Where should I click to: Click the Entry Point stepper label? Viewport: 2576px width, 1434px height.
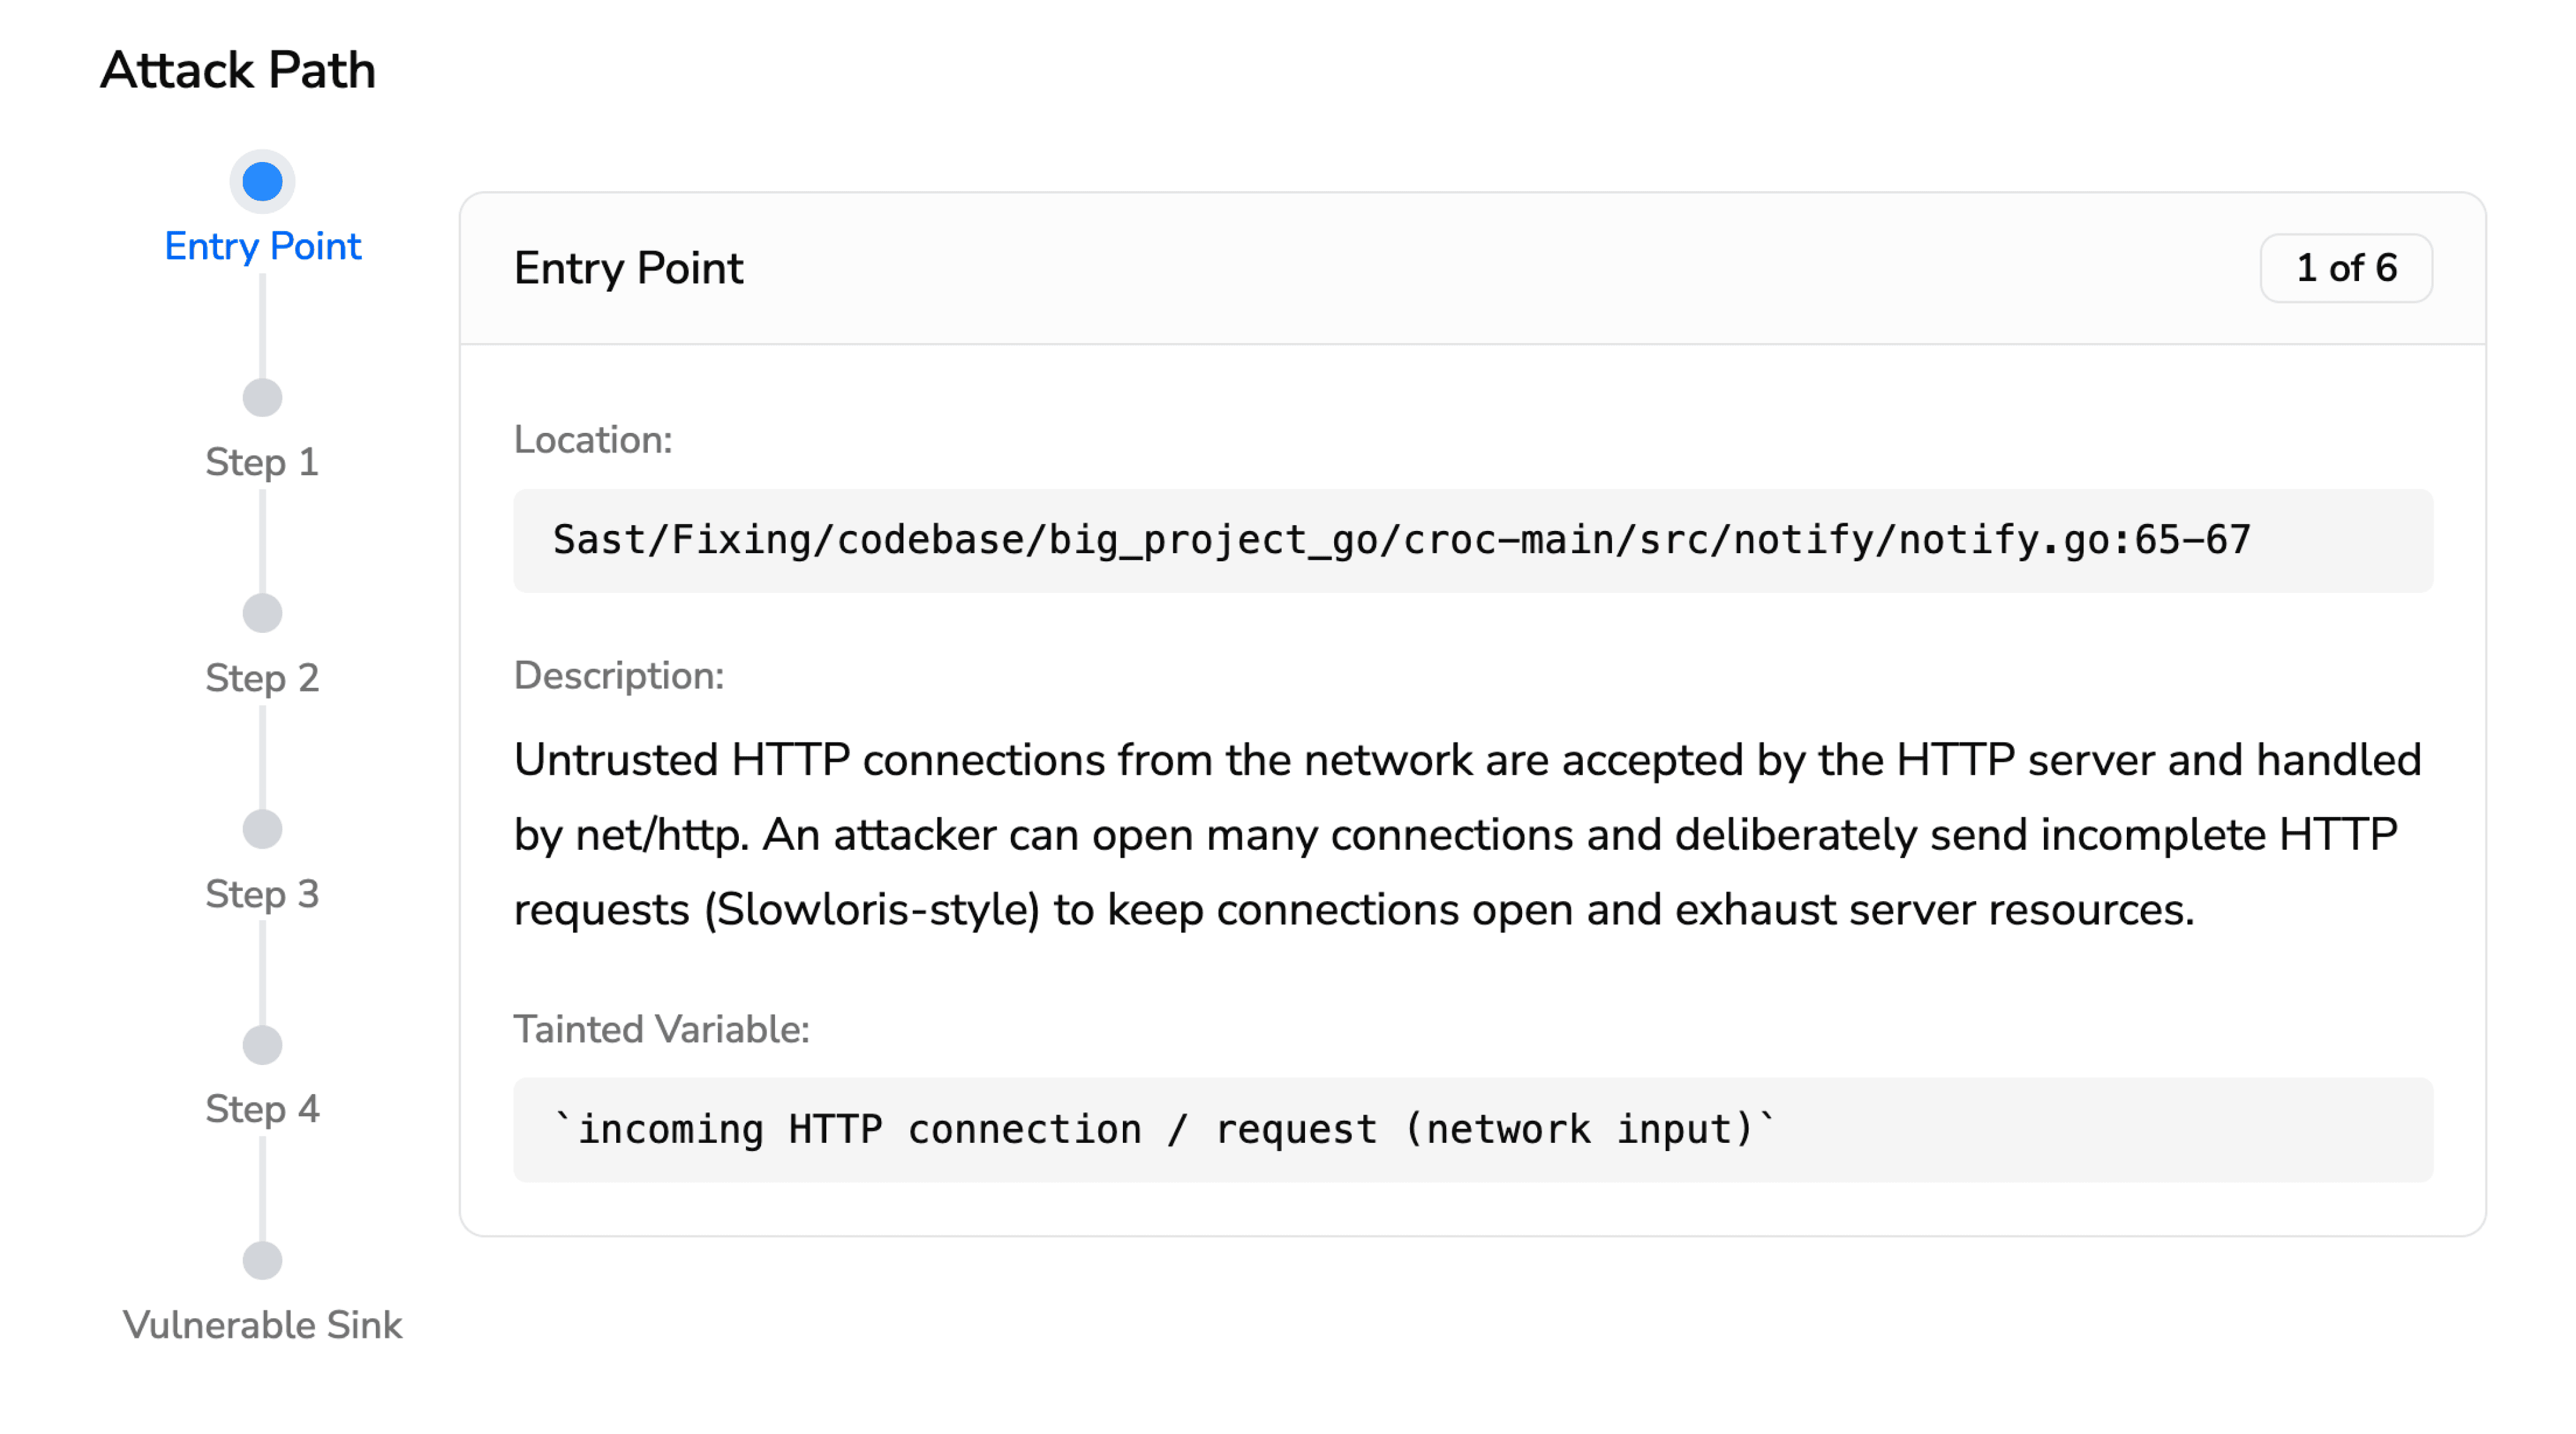262,246
